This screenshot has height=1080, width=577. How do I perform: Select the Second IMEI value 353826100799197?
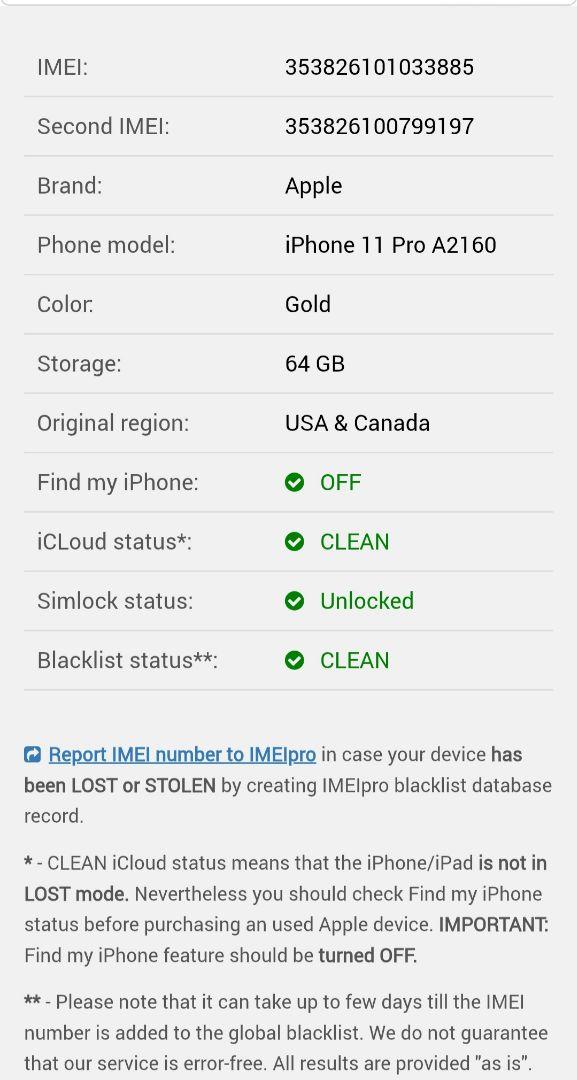tap(379, 127)
